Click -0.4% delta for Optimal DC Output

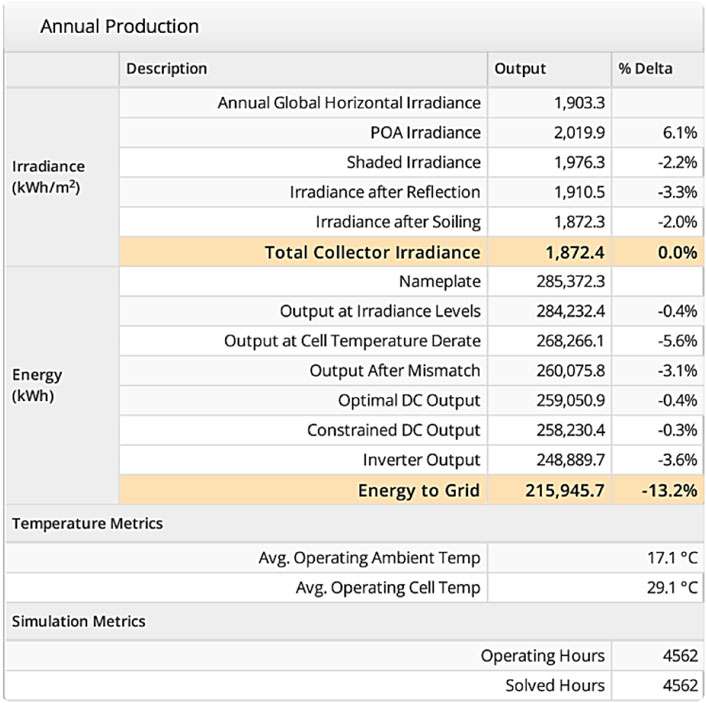click(x=677, y=400)
